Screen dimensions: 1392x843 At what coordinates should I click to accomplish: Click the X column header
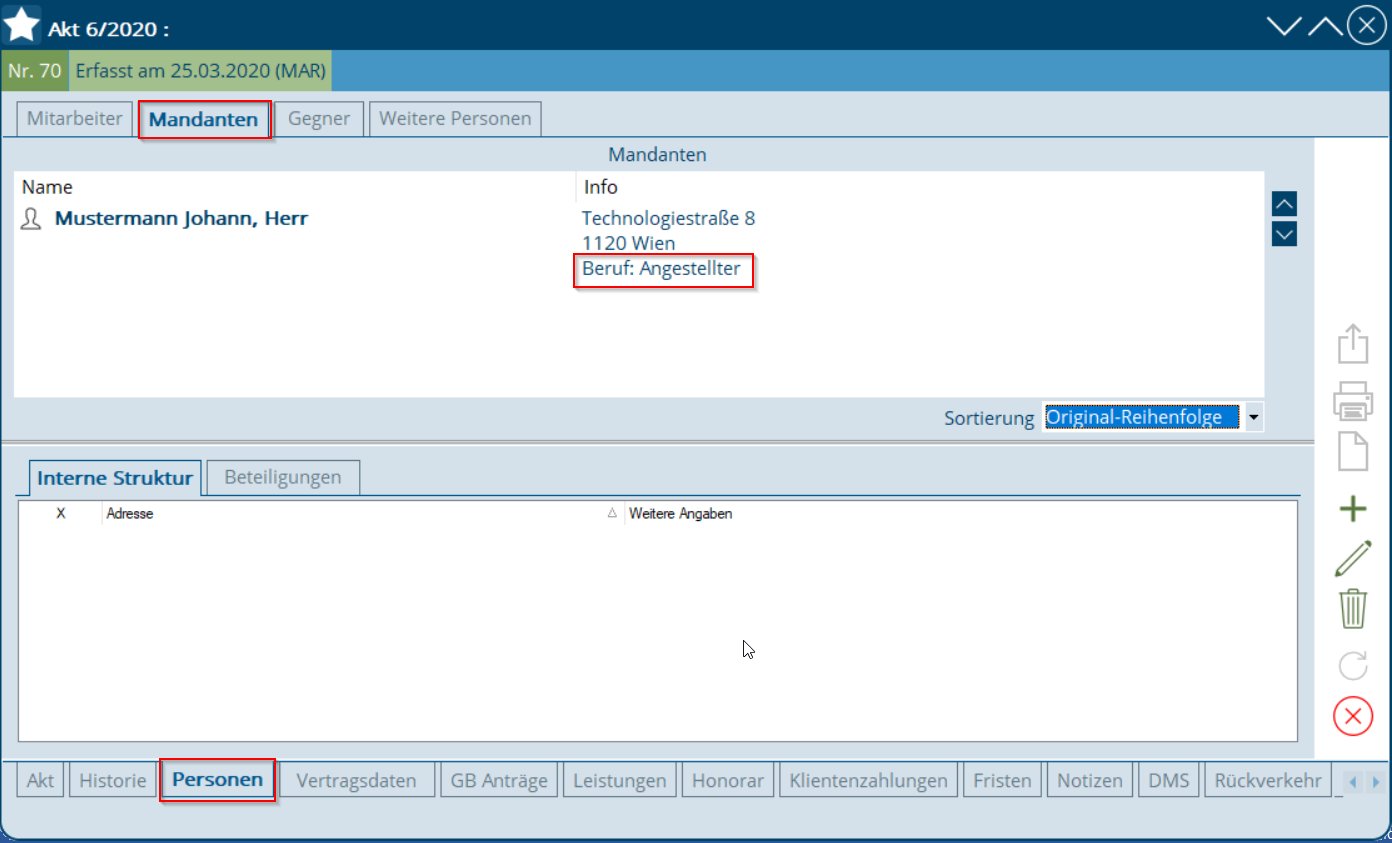61,513
